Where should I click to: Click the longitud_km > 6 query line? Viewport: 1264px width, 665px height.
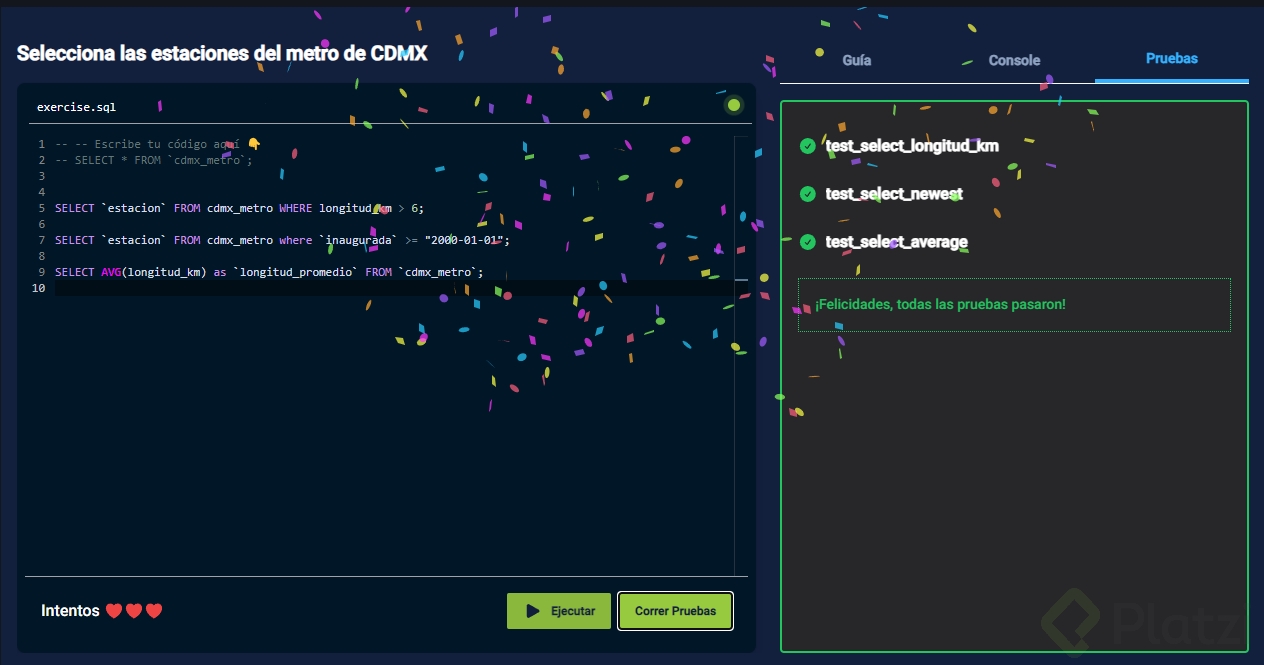click(x=240, y=208)
